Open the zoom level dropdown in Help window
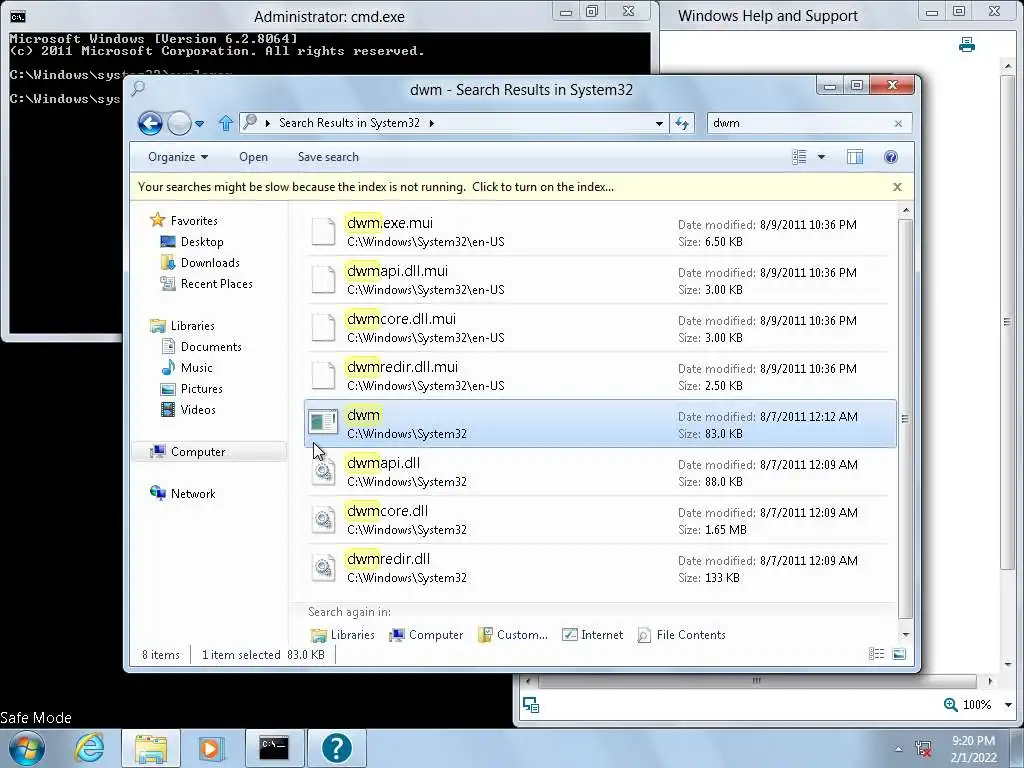The height and width of the screenshot is (768, 1024). [x=1008, y=705]
